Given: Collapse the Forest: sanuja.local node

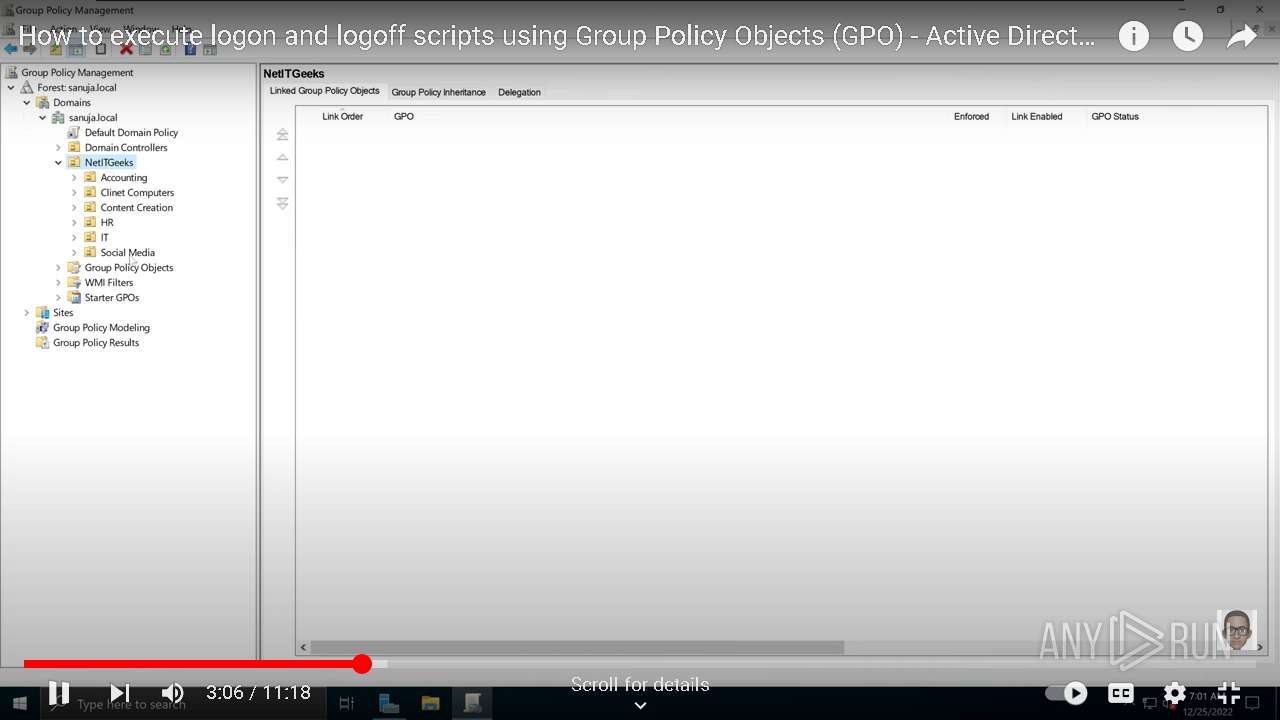Looking at the screenshot, I should coord(11,88).
